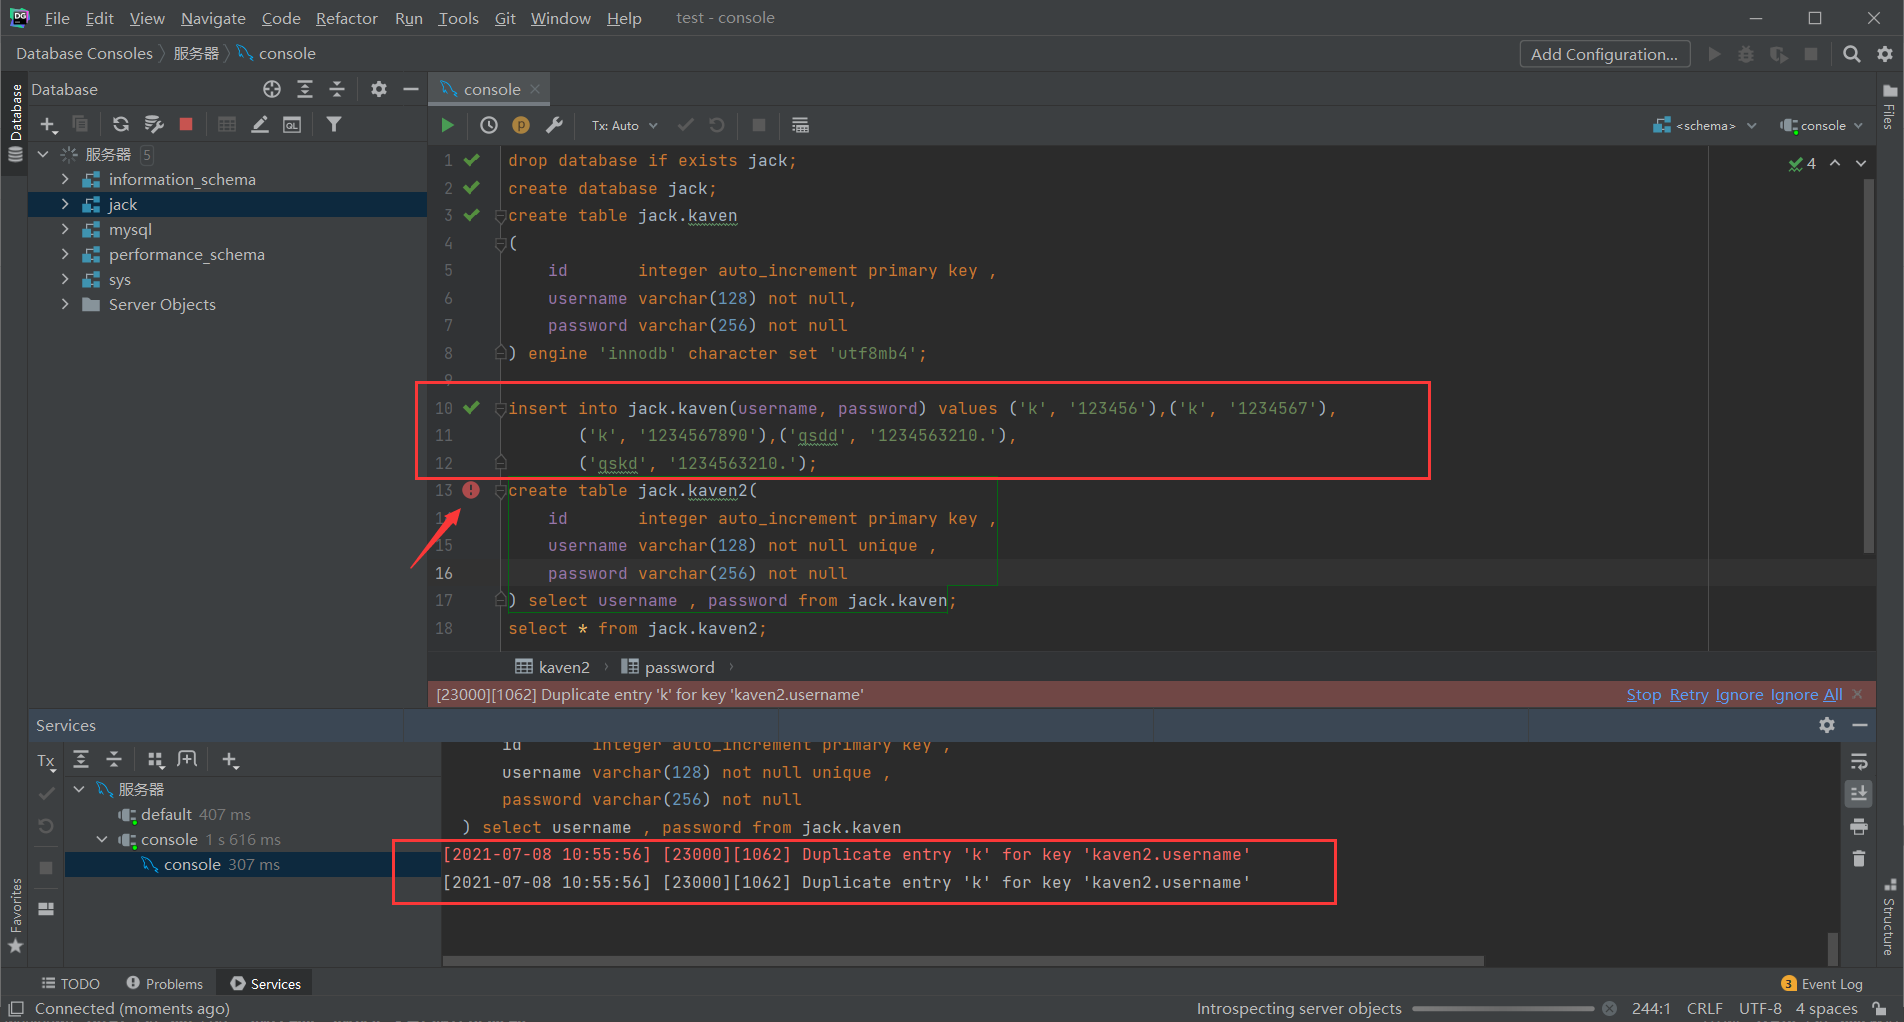1904x1022 pixels.
Task: Click the error marker on line 13
Action: pyautogui.click(x=471, y=490)
